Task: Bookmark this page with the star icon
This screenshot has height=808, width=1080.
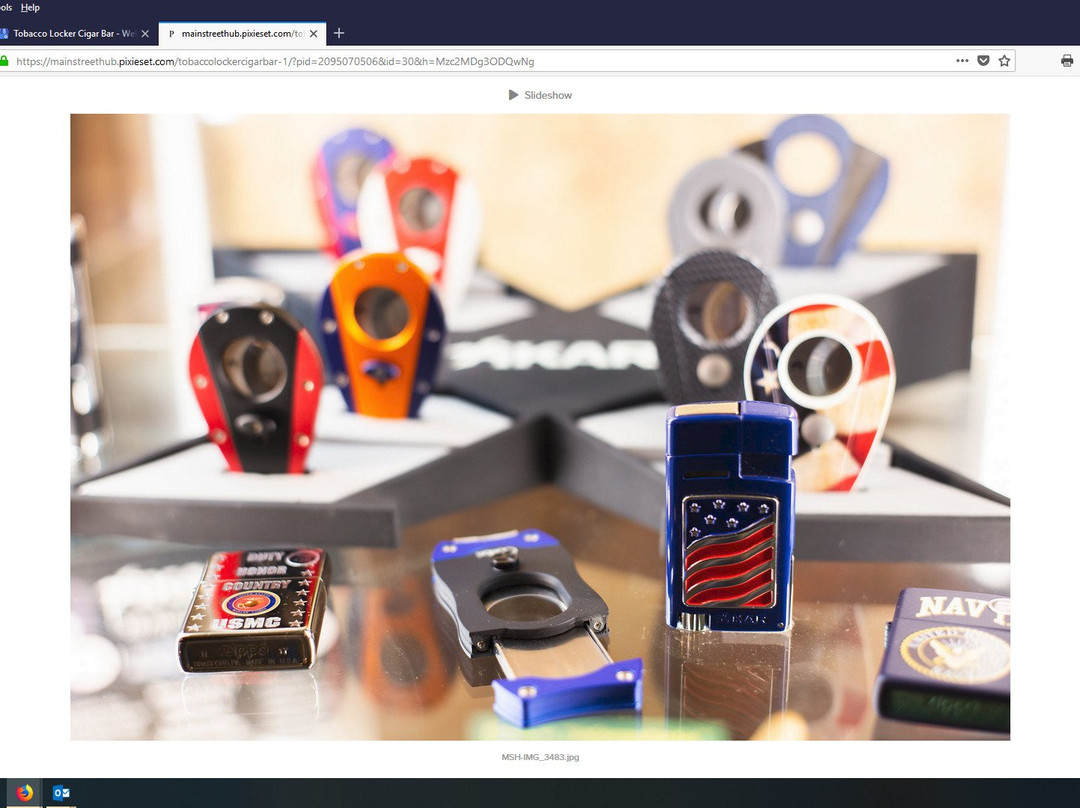Action: 1004,61
